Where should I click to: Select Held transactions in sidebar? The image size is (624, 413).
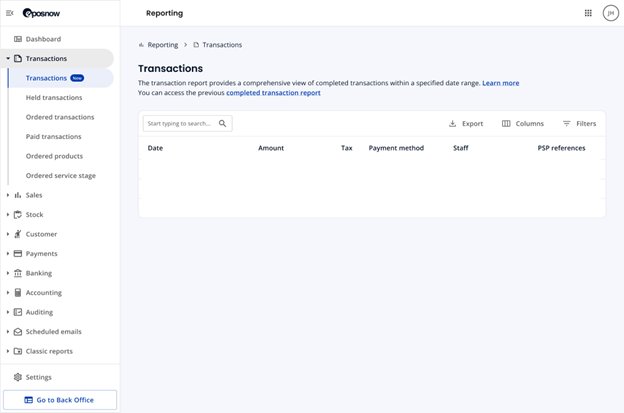pyautogui.click(x=54, y=97)
